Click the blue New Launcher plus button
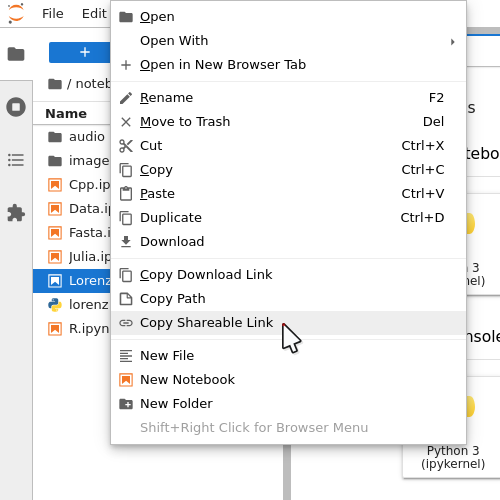This screenshot has width=500, height=500. pos(80,52)
